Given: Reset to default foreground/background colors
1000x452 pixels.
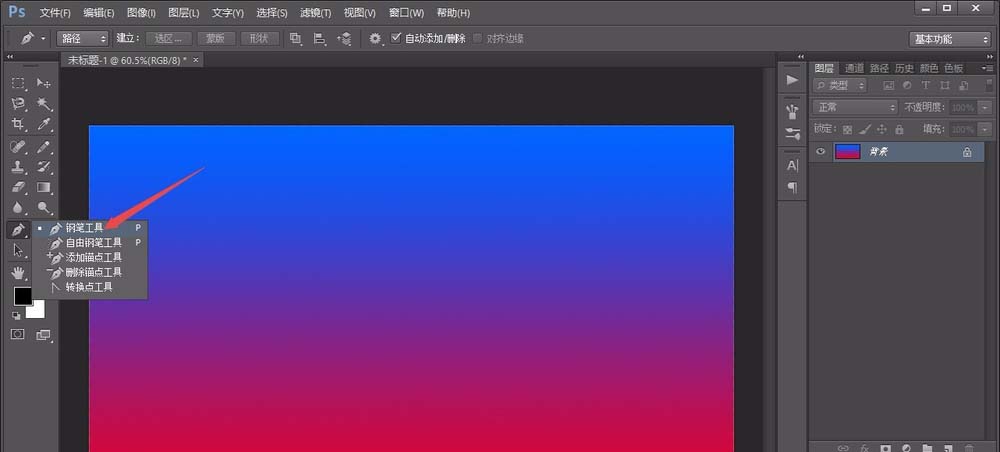Looking at the screenshot, I should coord(17,316).
